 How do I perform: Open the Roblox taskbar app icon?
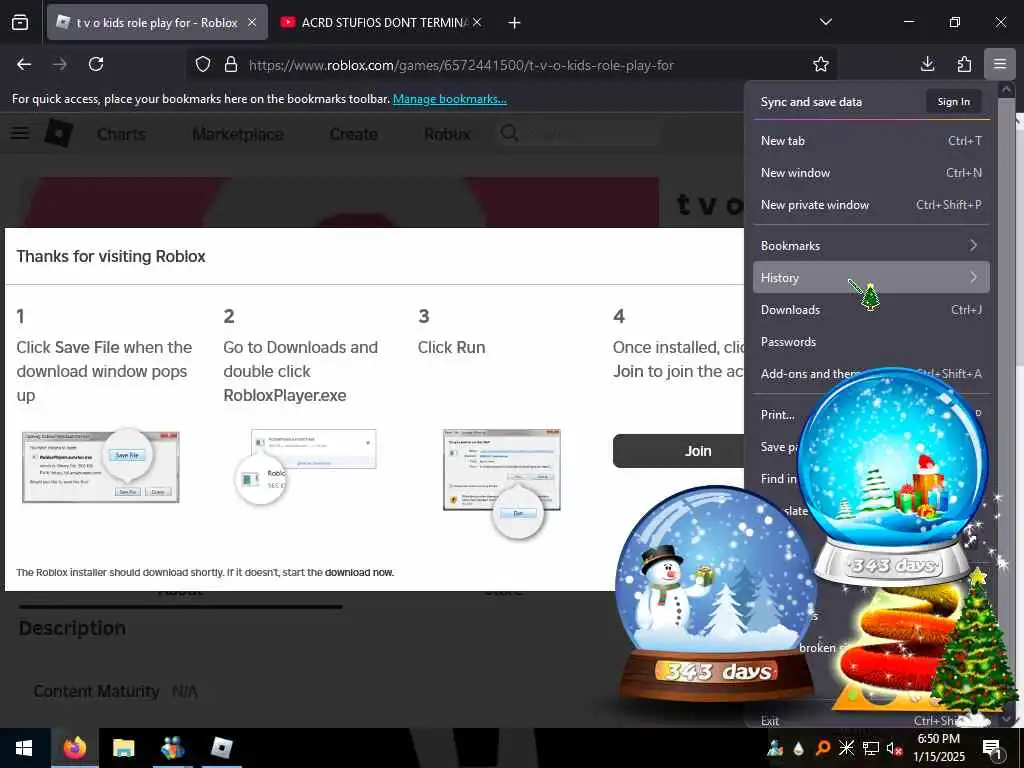pyautogui.click(x=221, y=748)
